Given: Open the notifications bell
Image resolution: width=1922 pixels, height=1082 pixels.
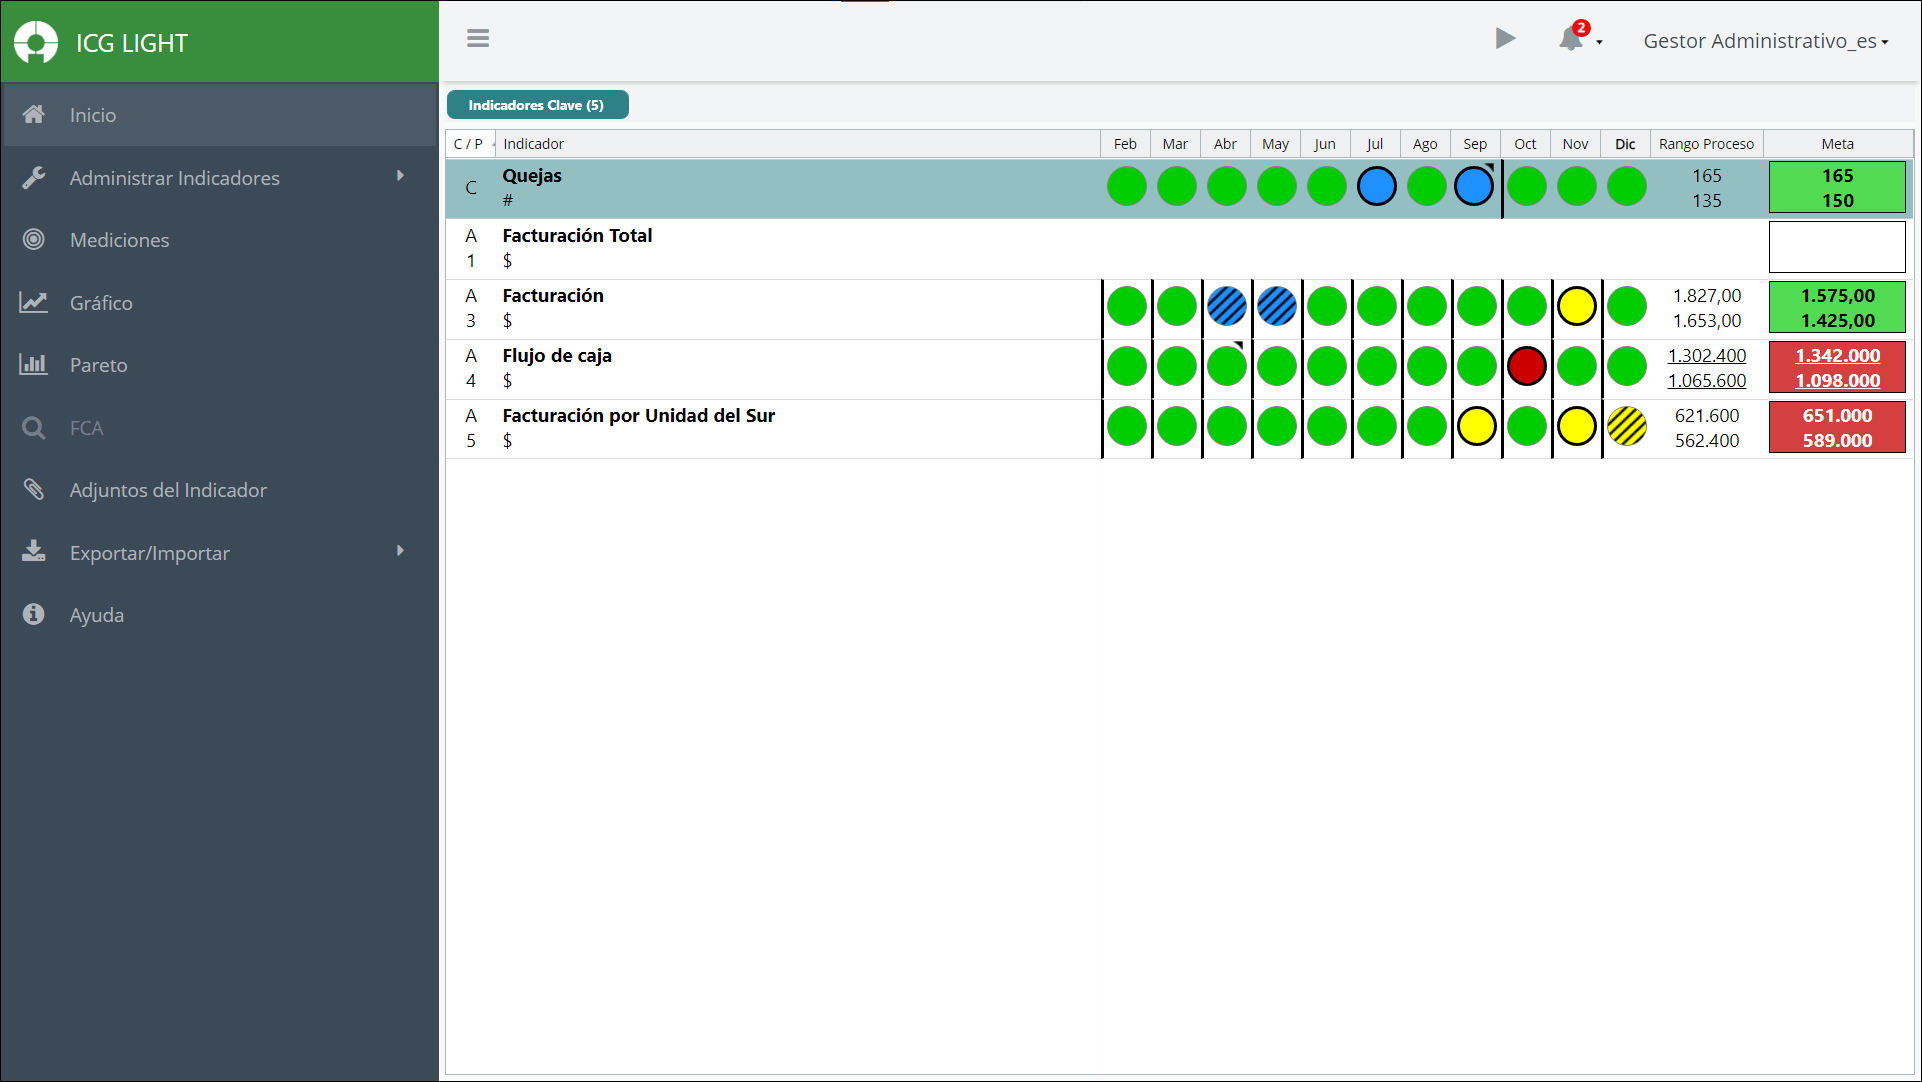Looking at the screenshot, I should [1573, 39].
